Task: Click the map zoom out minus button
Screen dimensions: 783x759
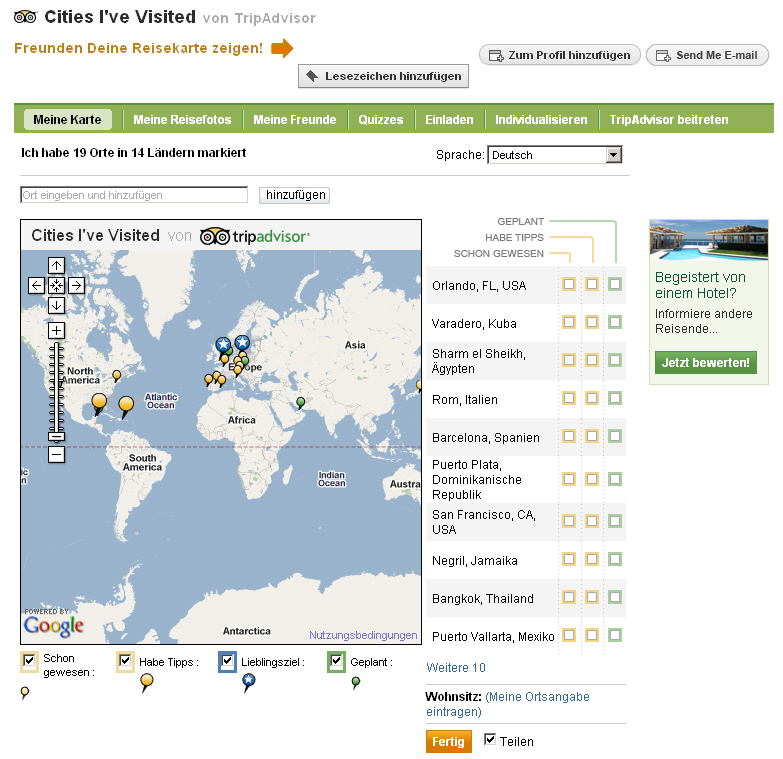Action: (56, 455)
